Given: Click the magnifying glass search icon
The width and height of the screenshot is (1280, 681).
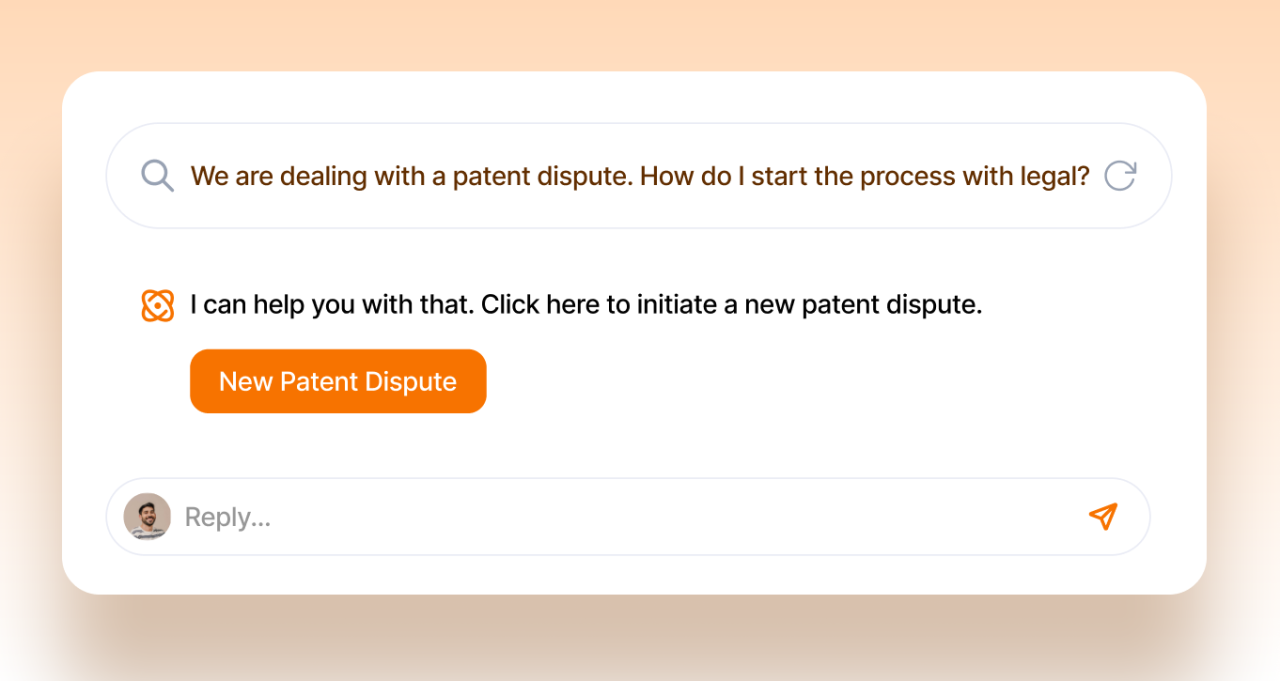Looking at the screenshot, I should [157, 176].
